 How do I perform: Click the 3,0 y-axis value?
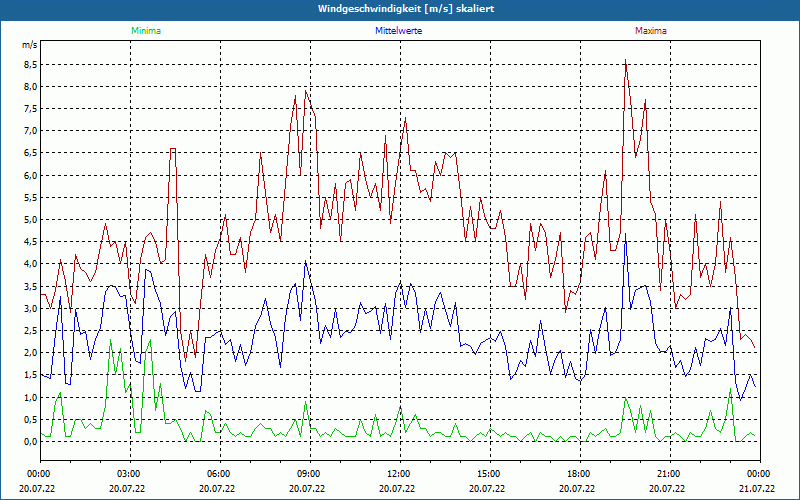[x=30, y=308]
